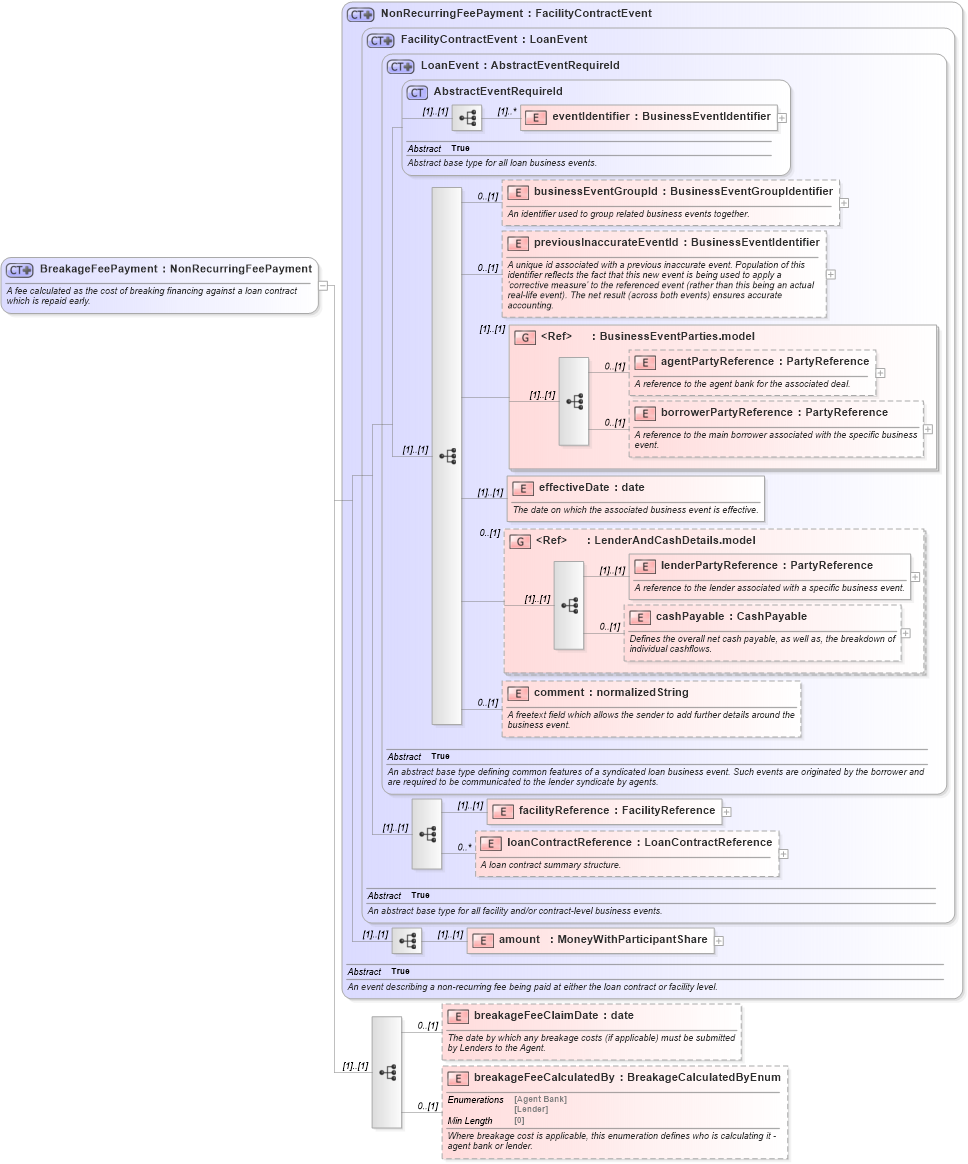The image size is (968, 1164).
Task: Select the E icon of breakageFeeCalculatedBy
Action: 458,1079
